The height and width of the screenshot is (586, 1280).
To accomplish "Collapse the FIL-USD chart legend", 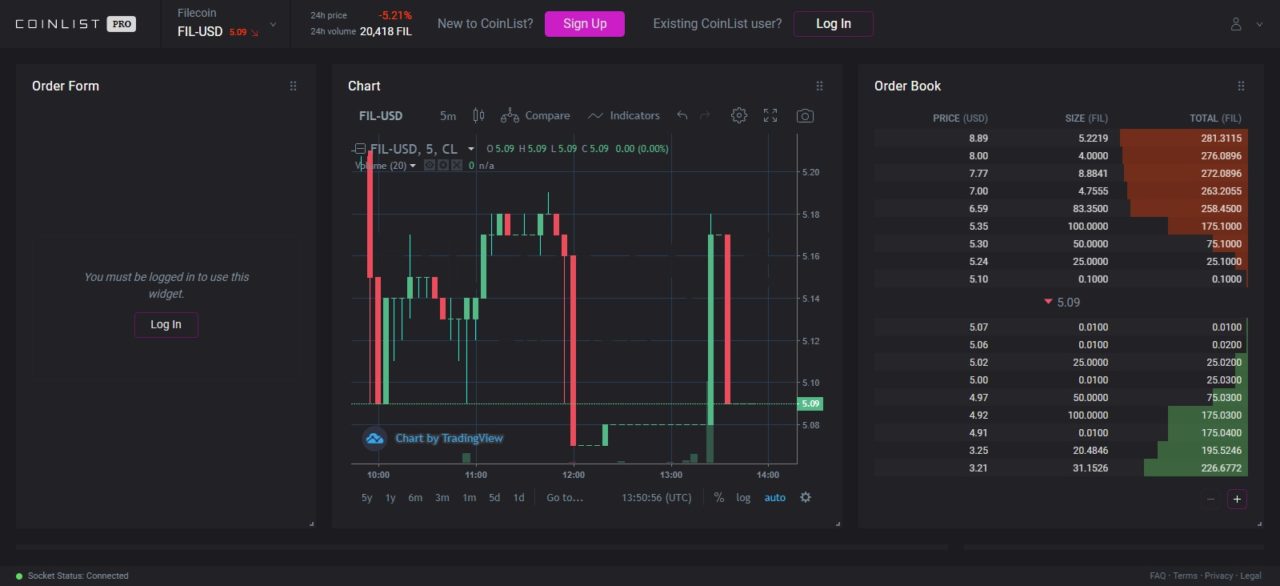I will (359, 149).
